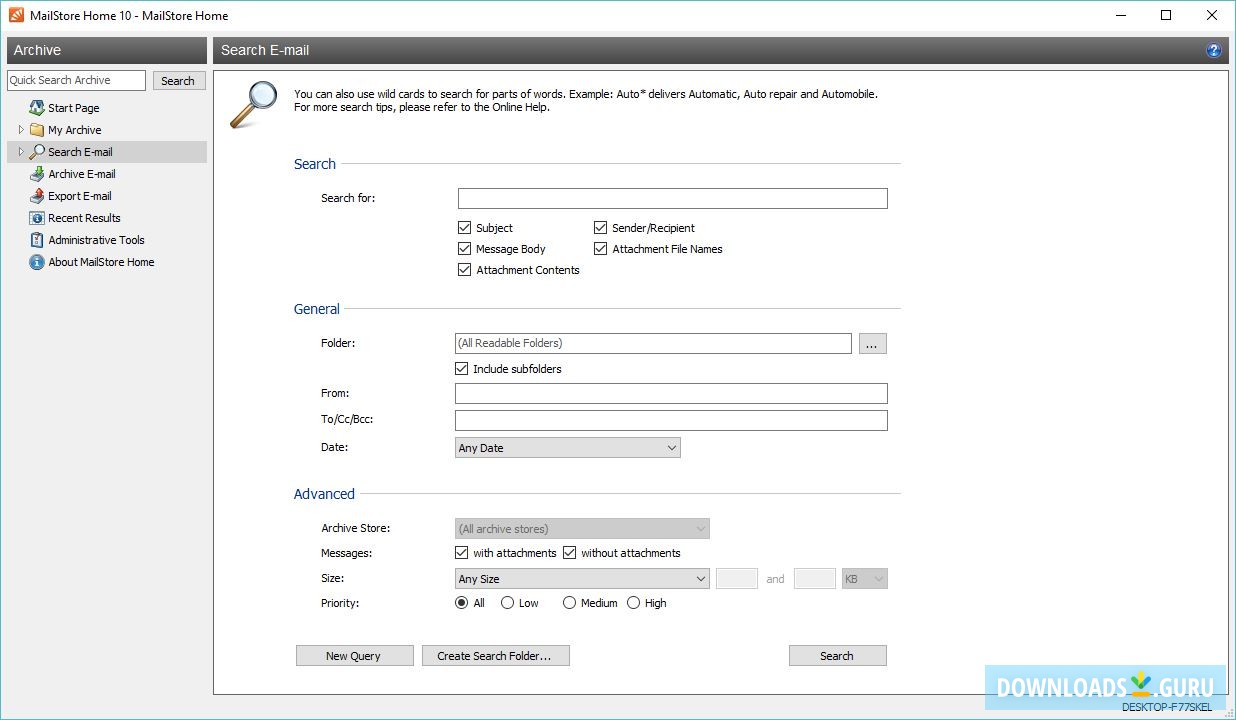Disable the without attachments checkbox
This screenshot has width=1236, height=720.
pos(570,553)
